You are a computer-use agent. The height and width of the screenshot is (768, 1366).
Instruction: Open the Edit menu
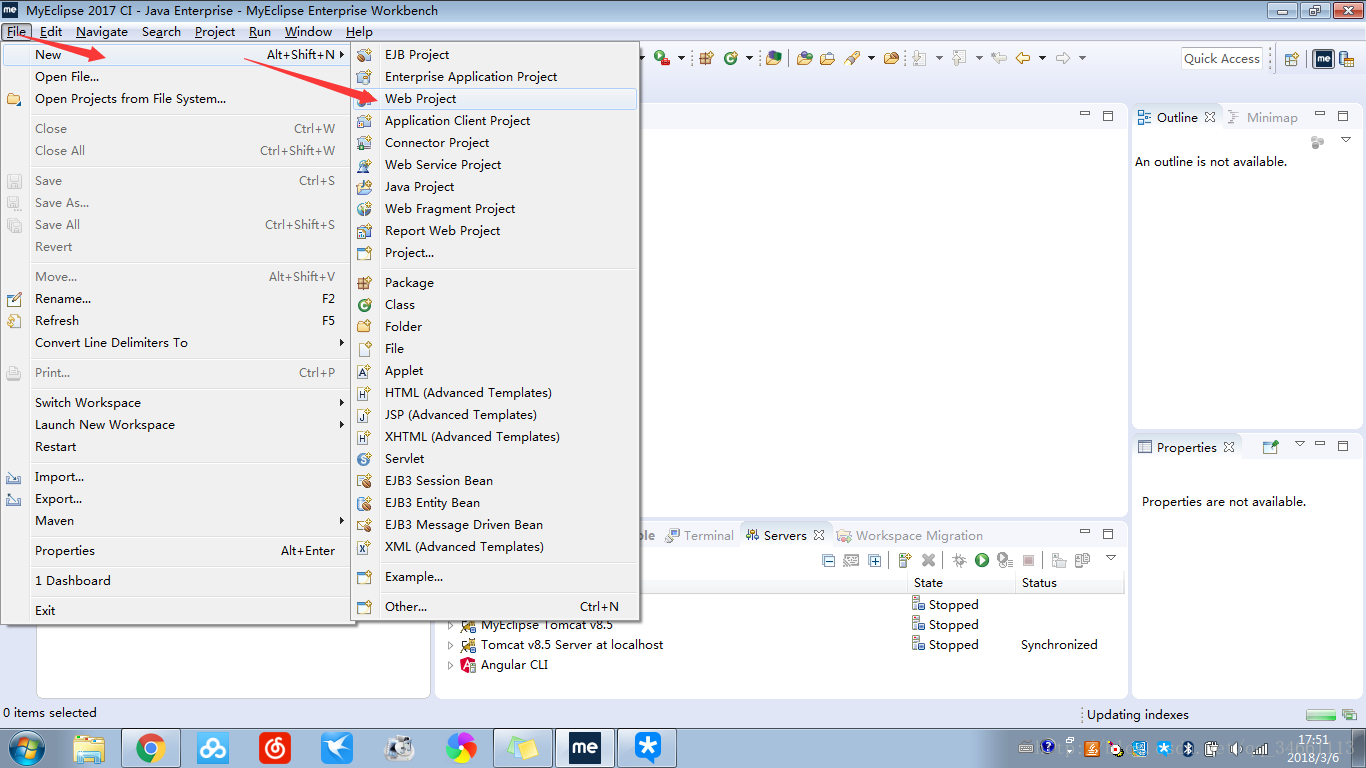tap(51, 31)
